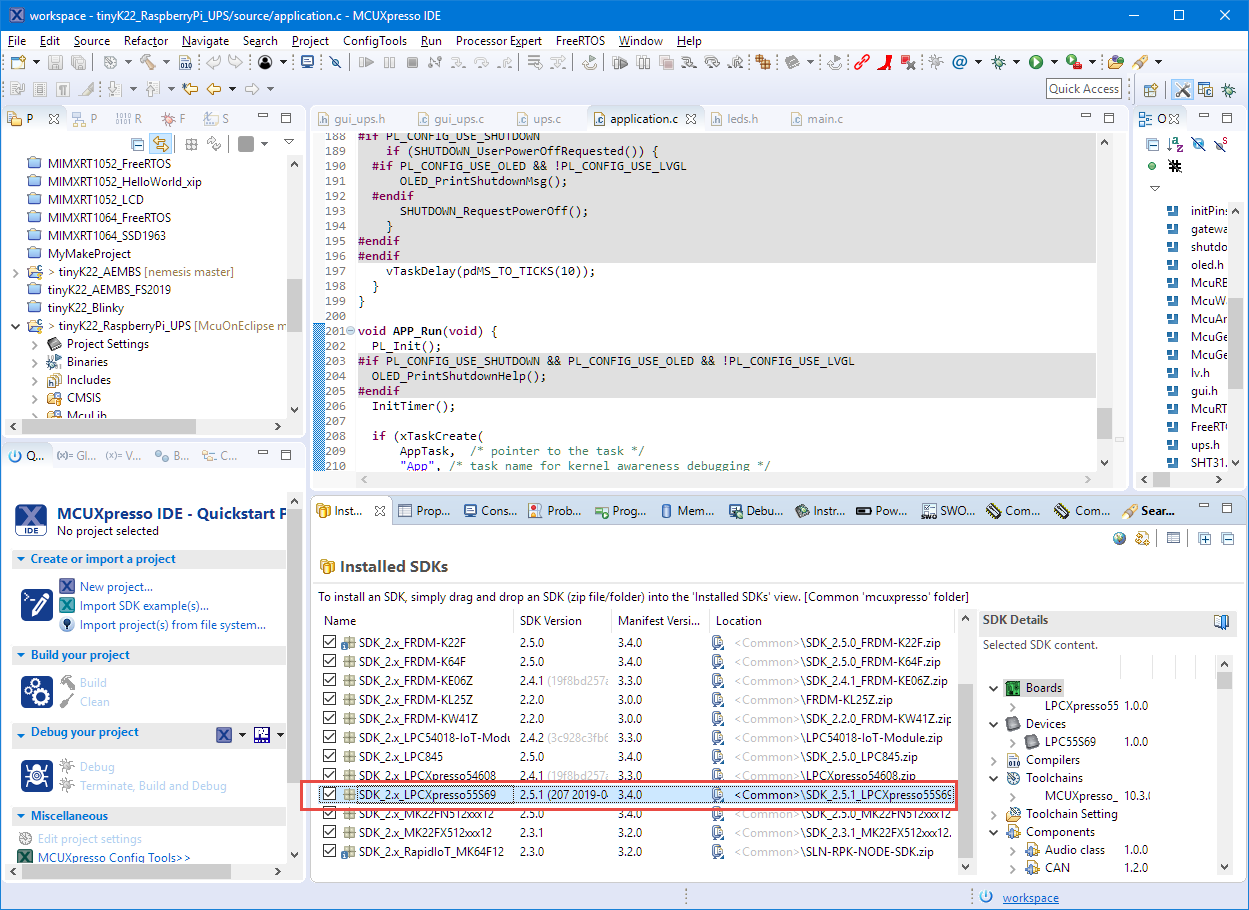Screen dimensions: 1249x910
Task: Uncheck the SDK_2.x_RapidIoT_MK64F12 checkbox
Action: point(329,851)
